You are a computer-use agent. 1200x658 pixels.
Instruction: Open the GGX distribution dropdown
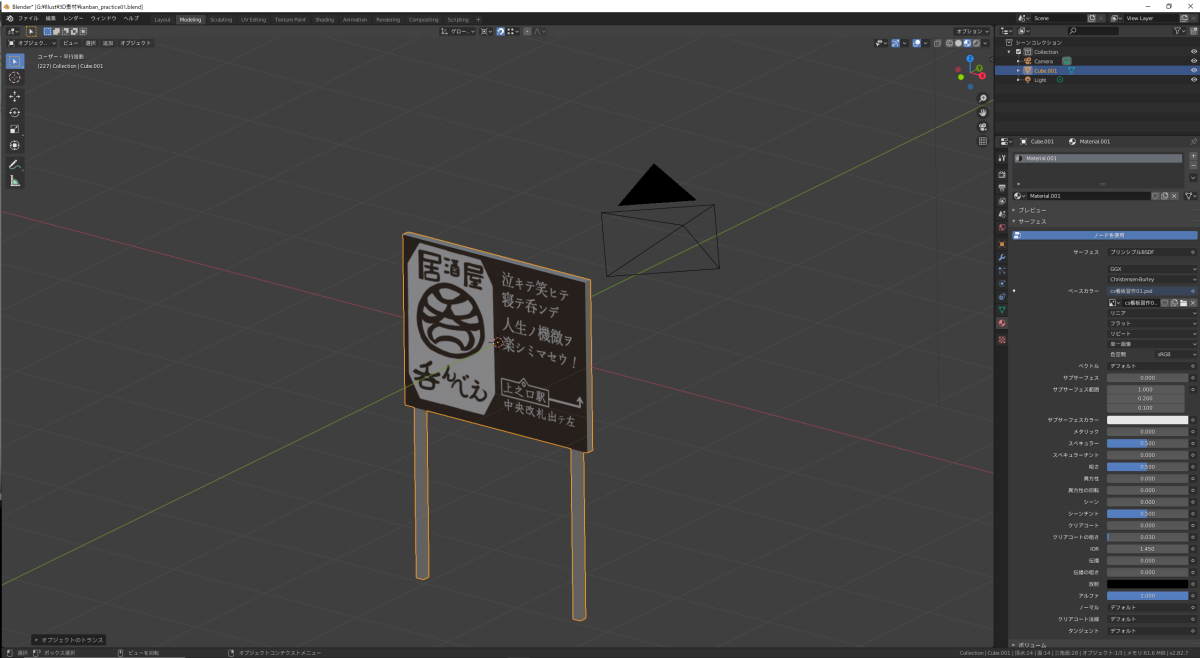[1151, 269]
